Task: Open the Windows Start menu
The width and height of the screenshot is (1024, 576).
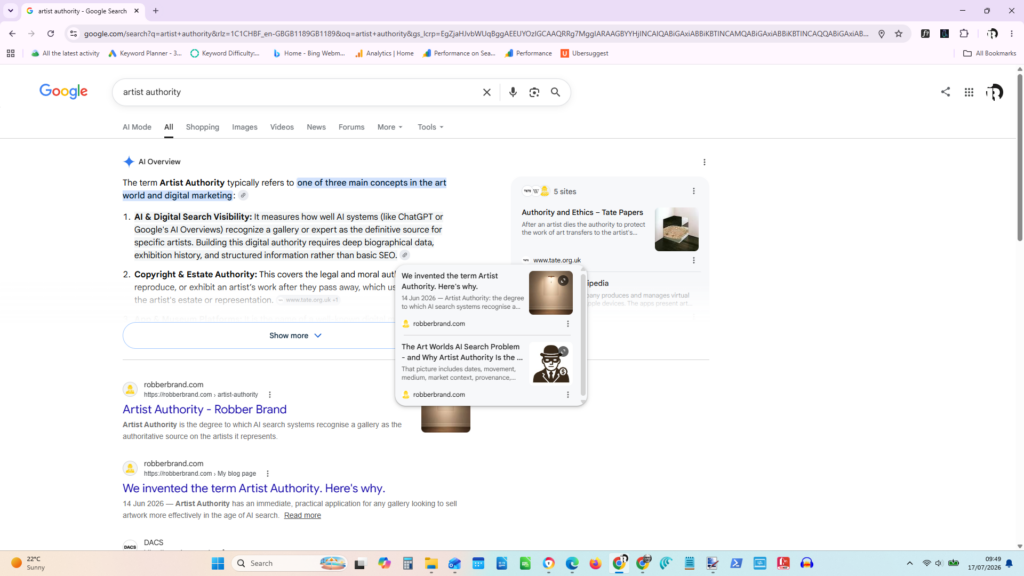Action: click(217, 563)
